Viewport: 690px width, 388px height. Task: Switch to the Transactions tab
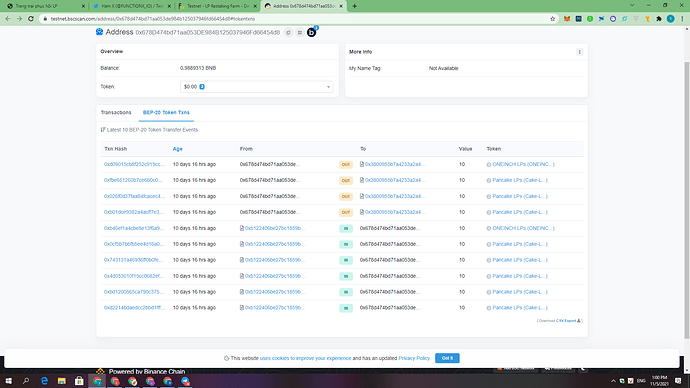[x=116, y=113]
